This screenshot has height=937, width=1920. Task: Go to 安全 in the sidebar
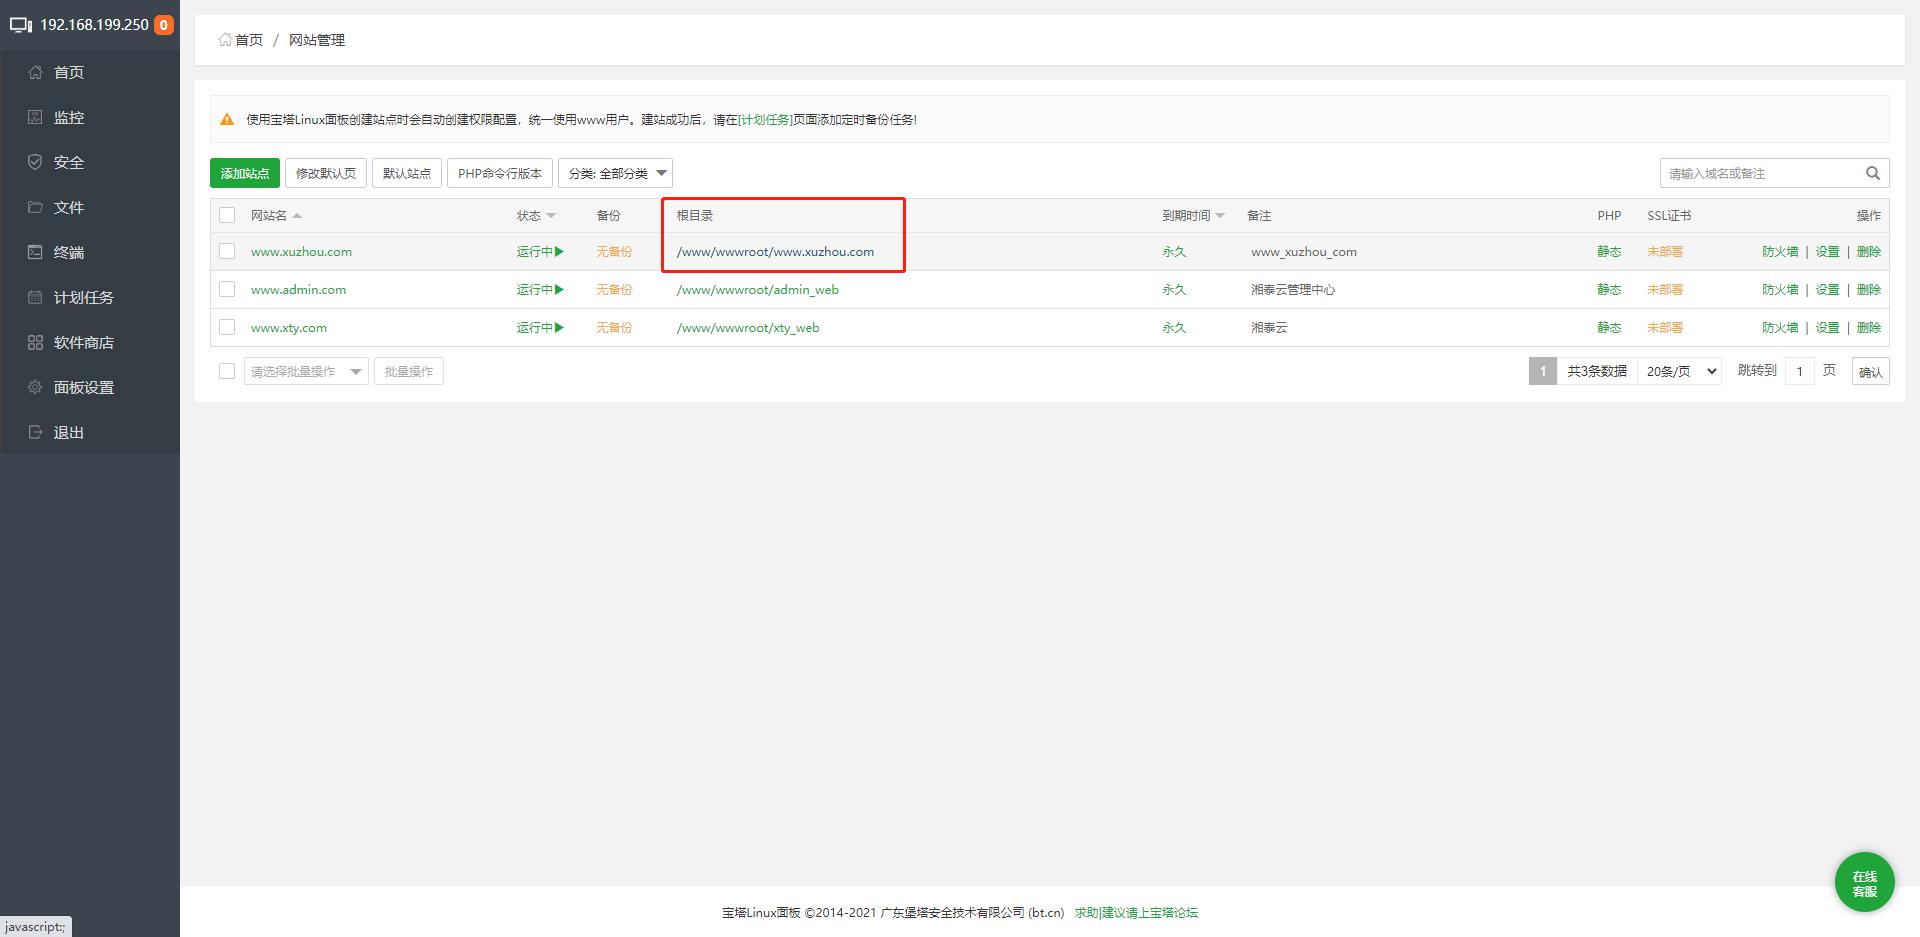coord(90,162)
